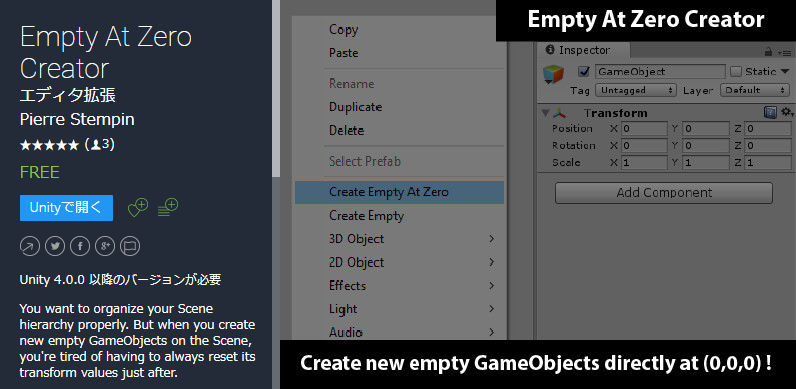Open the エディタ拡張 category link
The image size is (796, 389).
68,95
